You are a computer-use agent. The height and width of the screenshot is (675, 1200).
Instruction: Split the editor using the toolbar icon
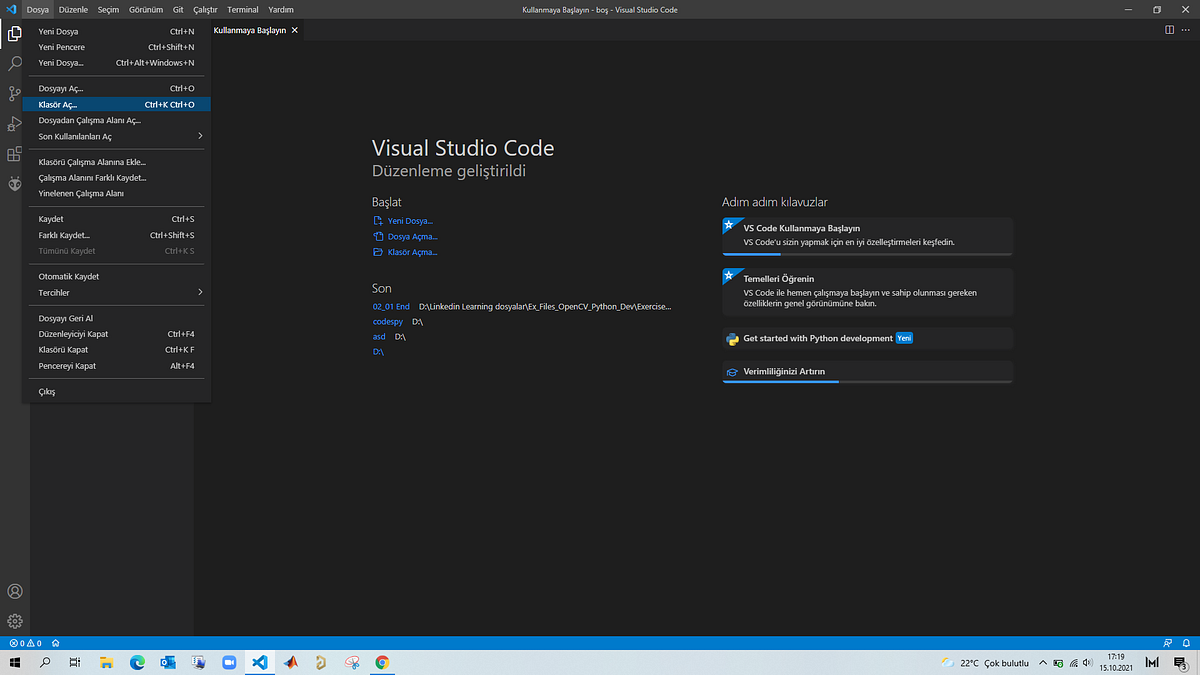pos(1169,30)
